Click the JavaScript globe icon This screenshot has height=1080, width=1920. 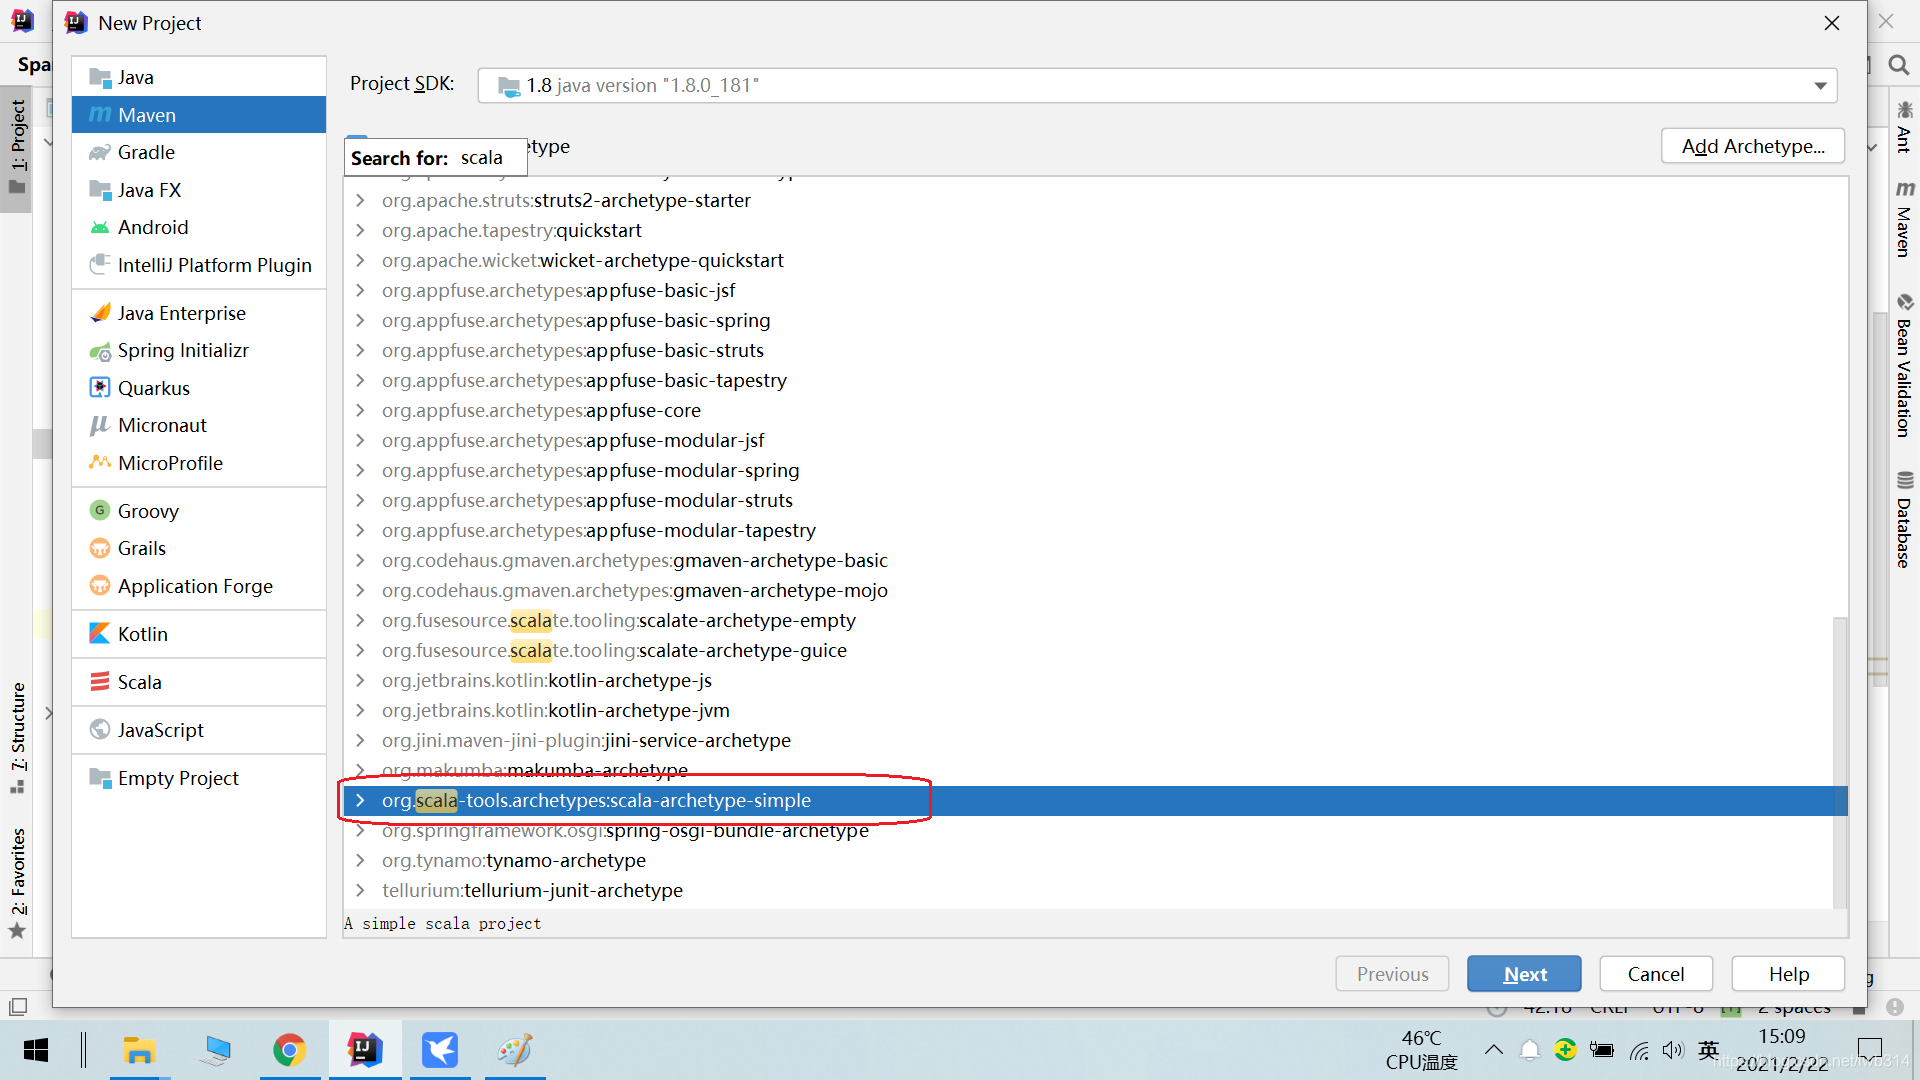[x=100, y=730]
